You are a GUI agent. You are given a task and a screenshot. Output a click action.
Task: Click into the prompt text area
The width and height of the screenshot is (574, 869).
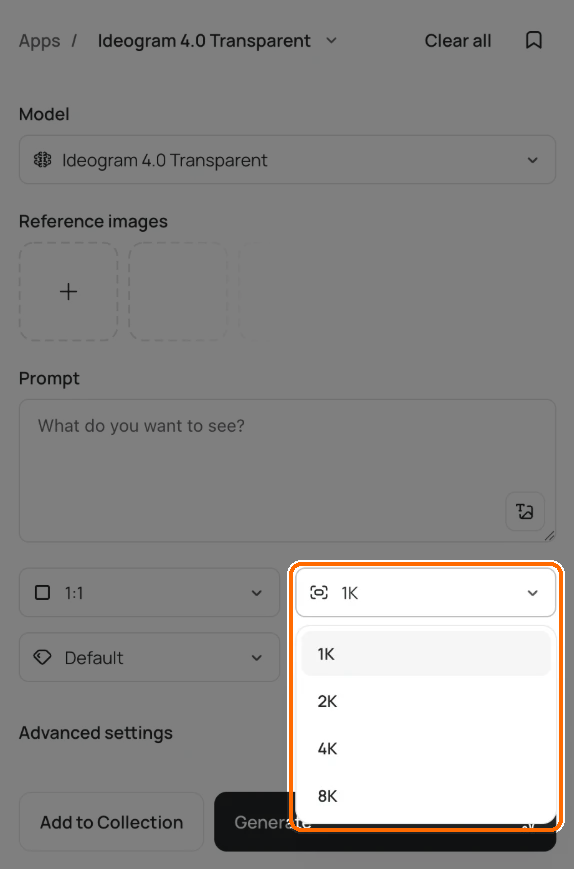[x=288, y=471]
